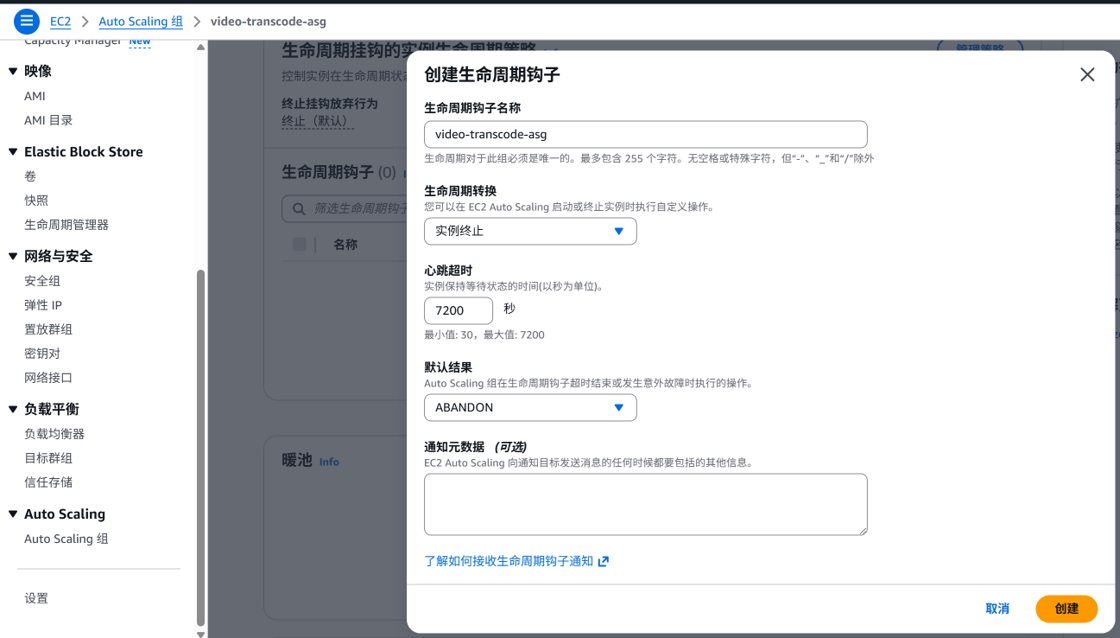Go to Auto Scaling 组 breadcrumb
The height and width of the screenshot is (638, 1120).
pos(141,21)
